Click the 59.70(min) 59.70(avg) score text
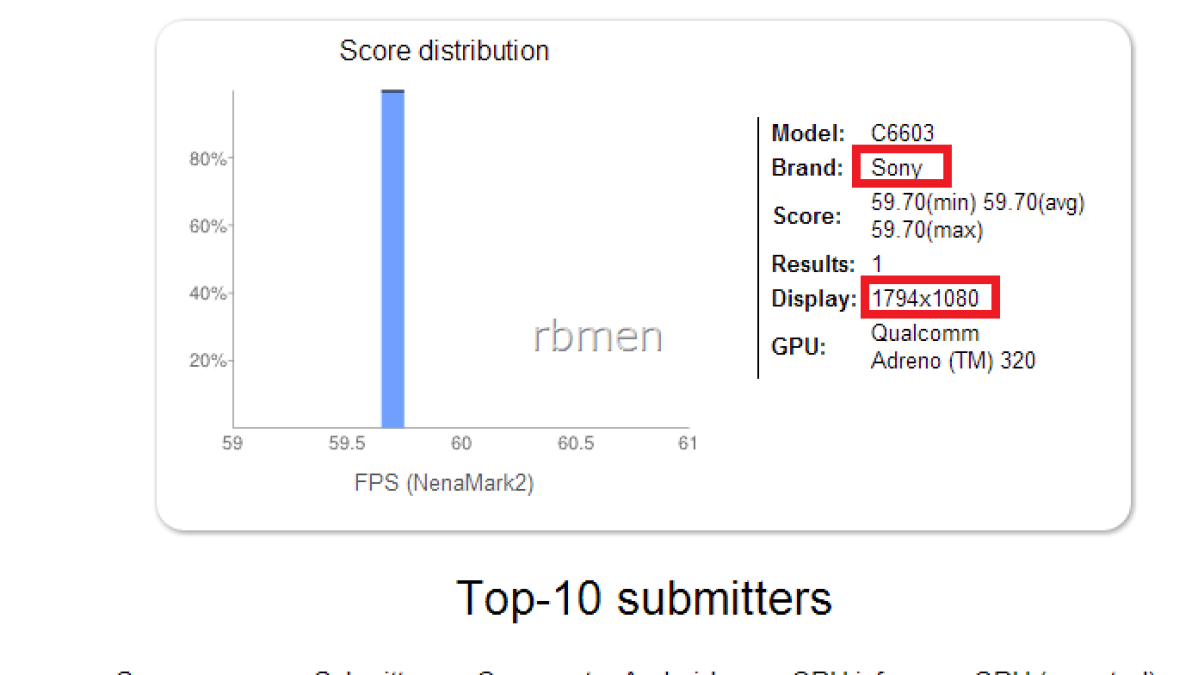The width and height of the screenshot is (1198, 675). click(977, 203)
